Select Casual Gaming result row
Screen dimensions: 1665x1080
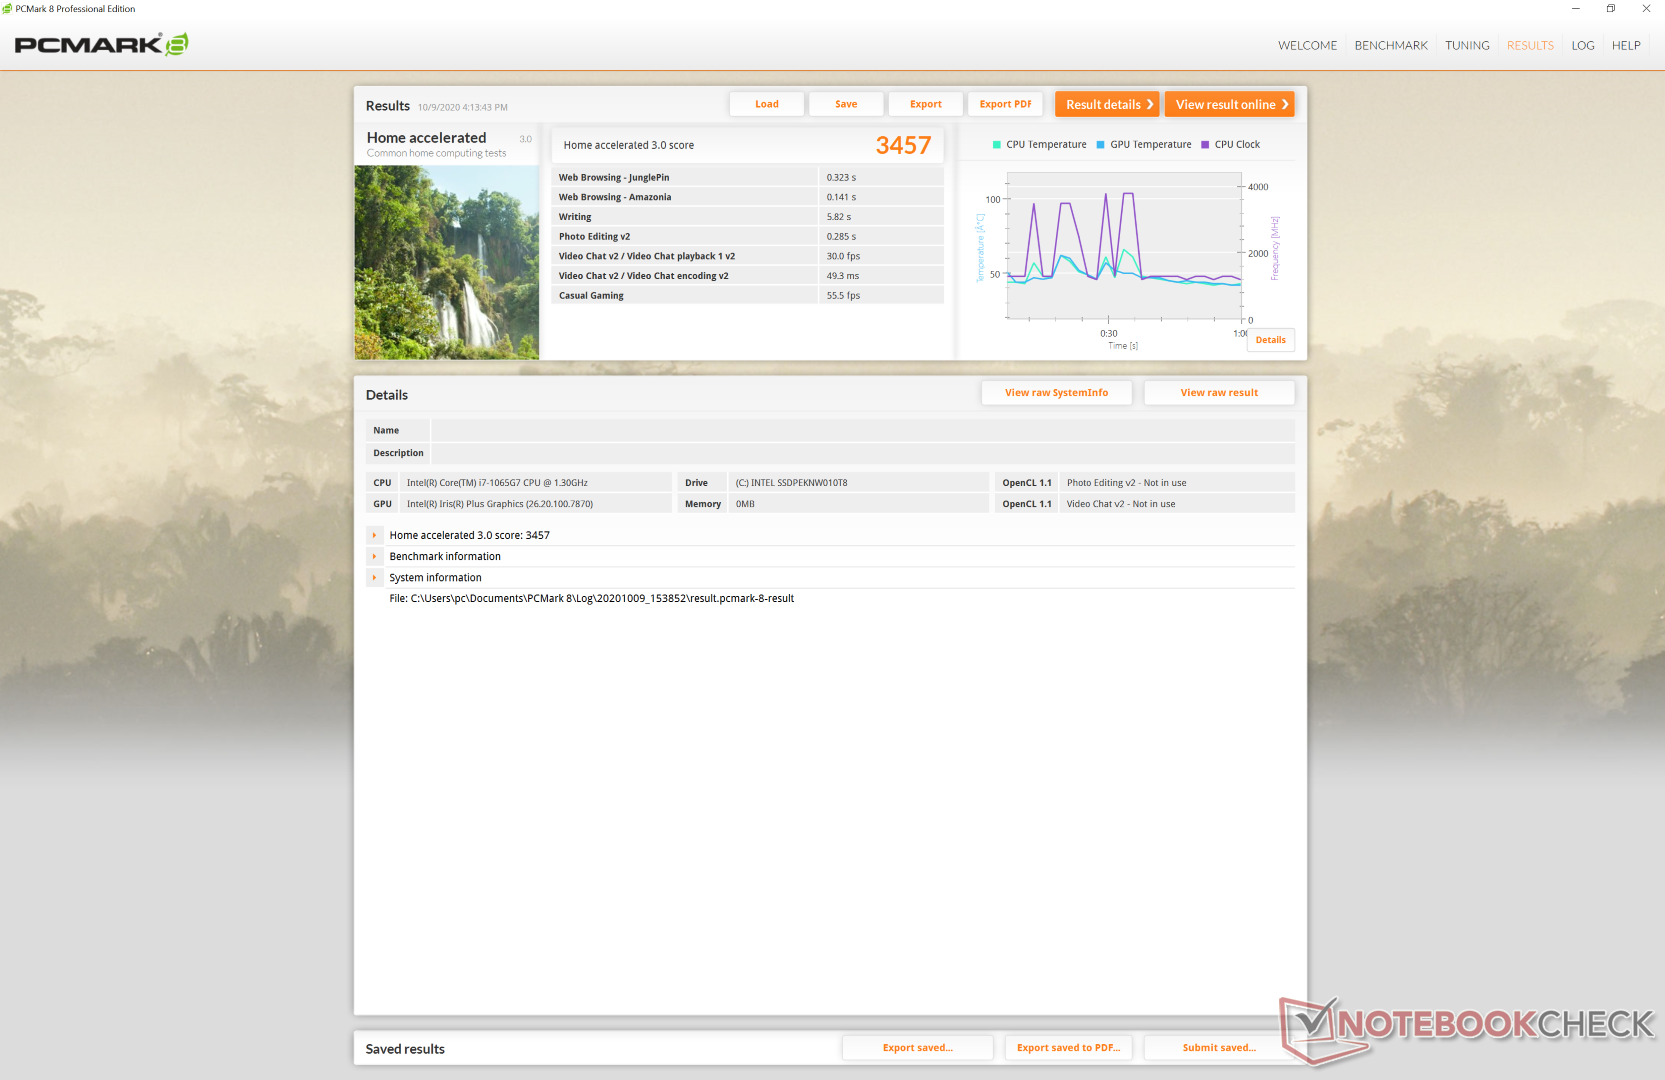tap(747, 296)
